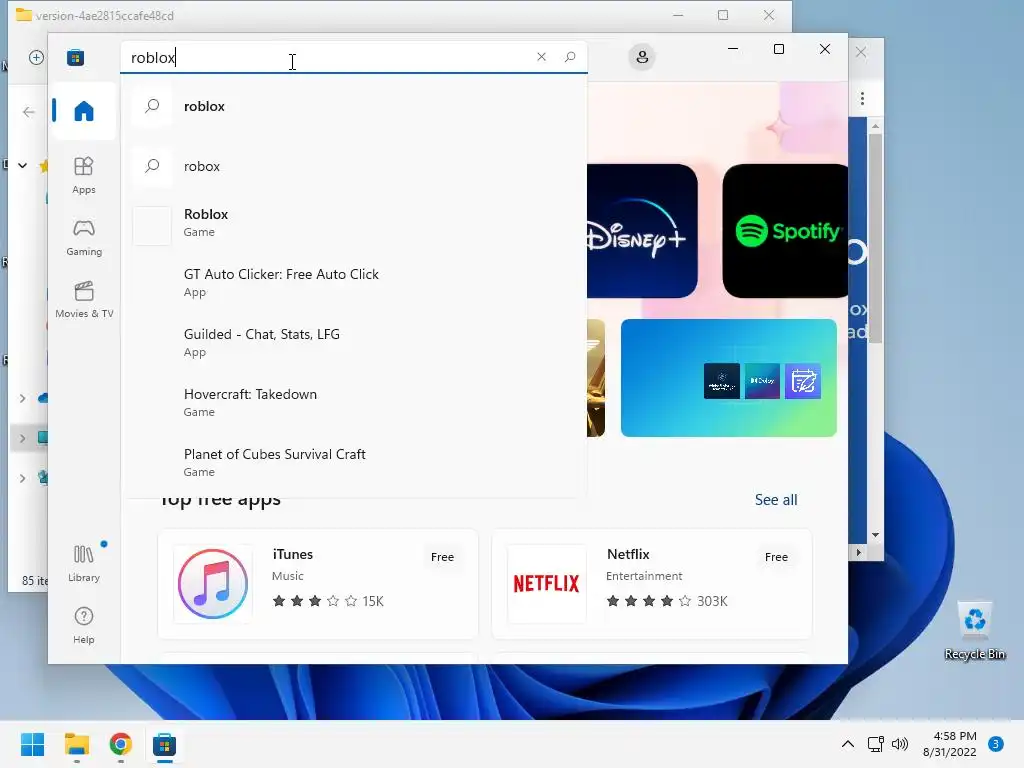Select the Recycle Bin desktop icon

(974, 630)
